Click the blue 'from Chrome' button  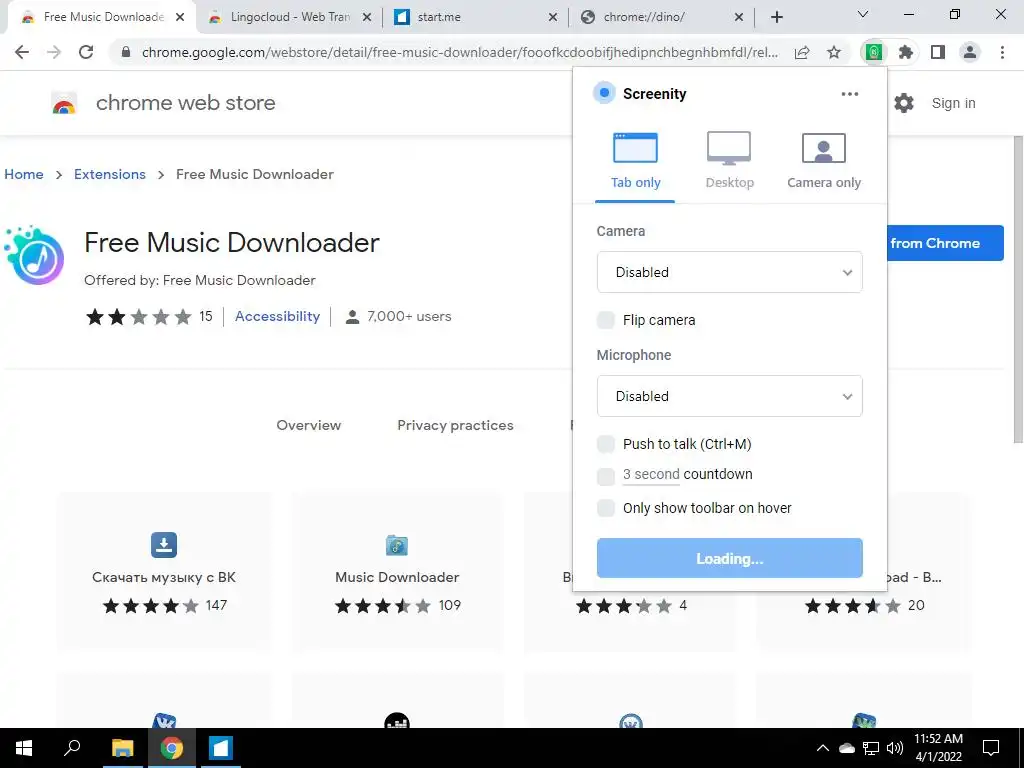(x=945, y=243)
